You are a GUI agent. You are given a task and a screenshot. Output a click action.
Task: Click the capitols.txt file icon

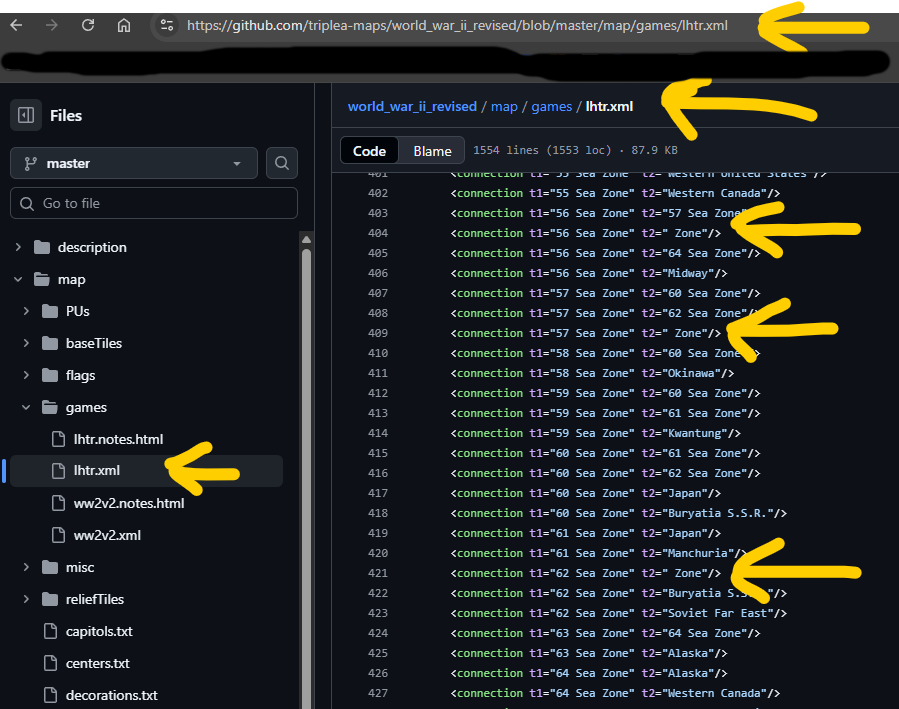click(50, 632)
